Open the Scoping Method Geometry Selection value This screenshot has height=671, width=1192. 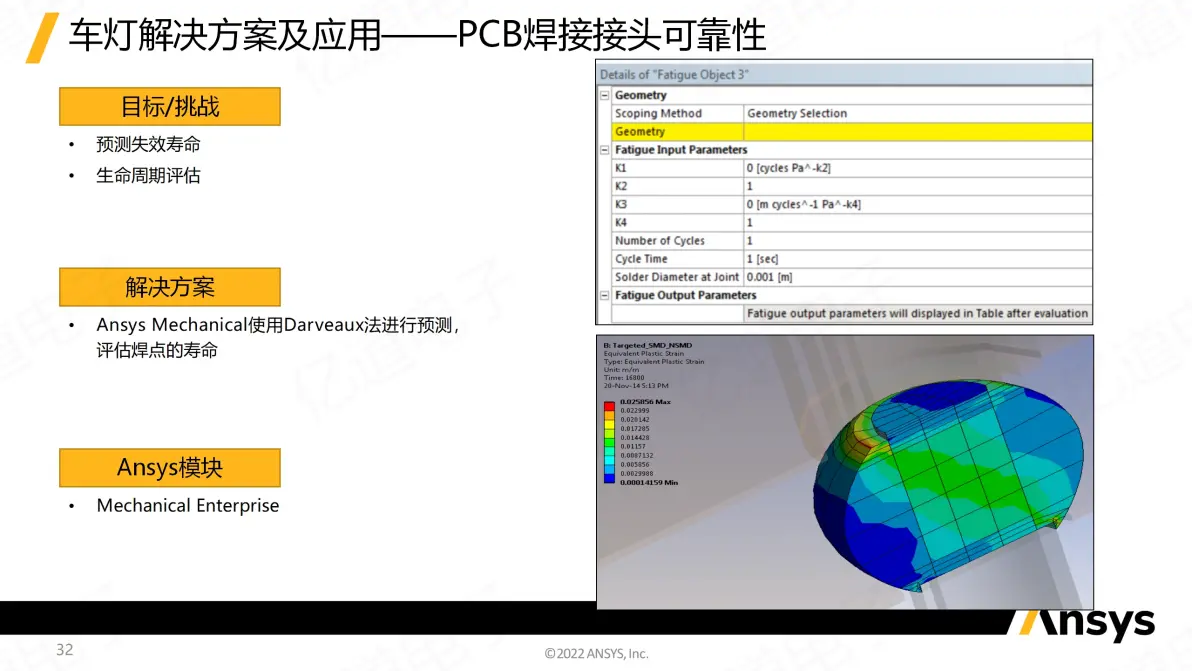(x=918, y=113)
